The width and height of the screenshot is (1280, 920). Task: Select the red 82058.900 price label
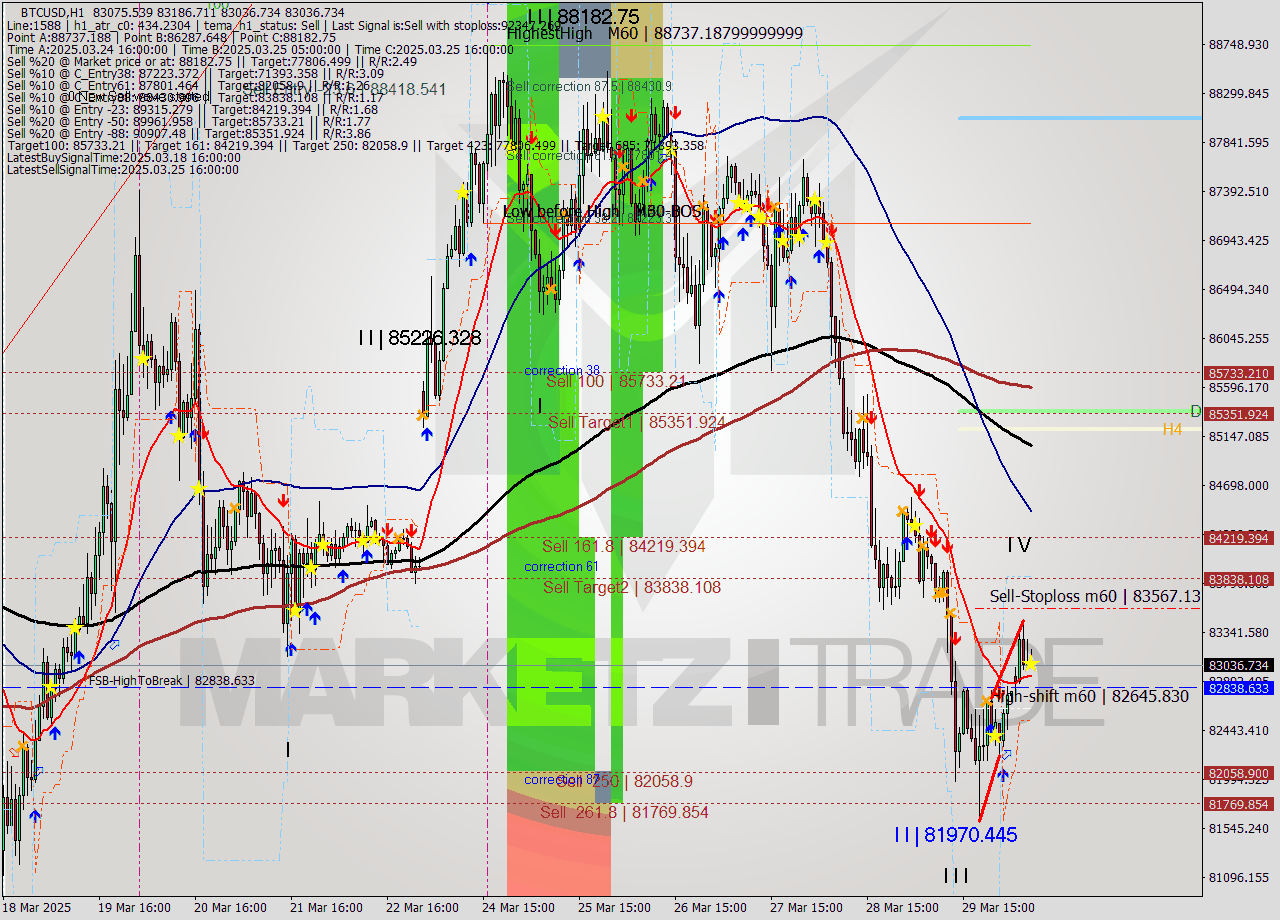coord(1237,773)
